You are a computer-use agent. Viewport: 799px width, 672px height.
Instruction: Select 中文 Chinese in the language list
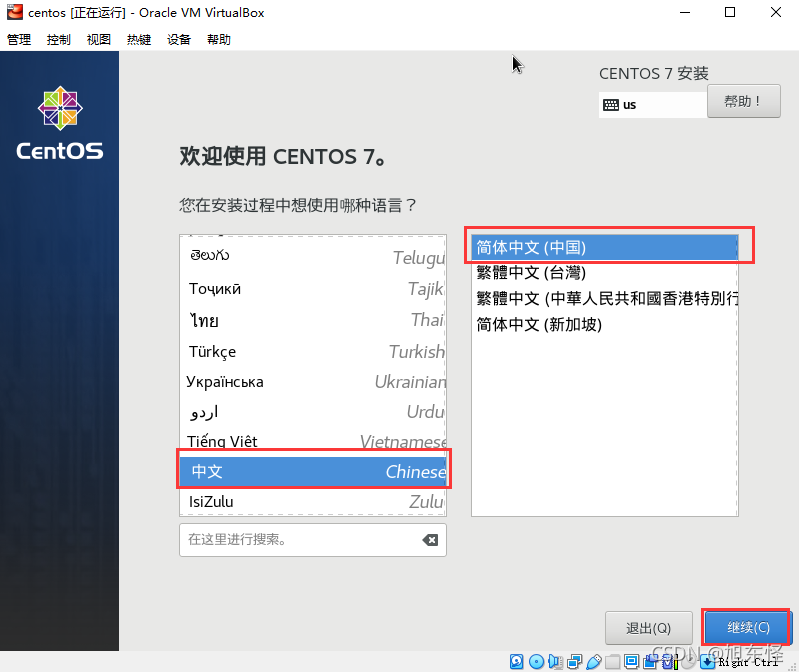pos(313,471)
